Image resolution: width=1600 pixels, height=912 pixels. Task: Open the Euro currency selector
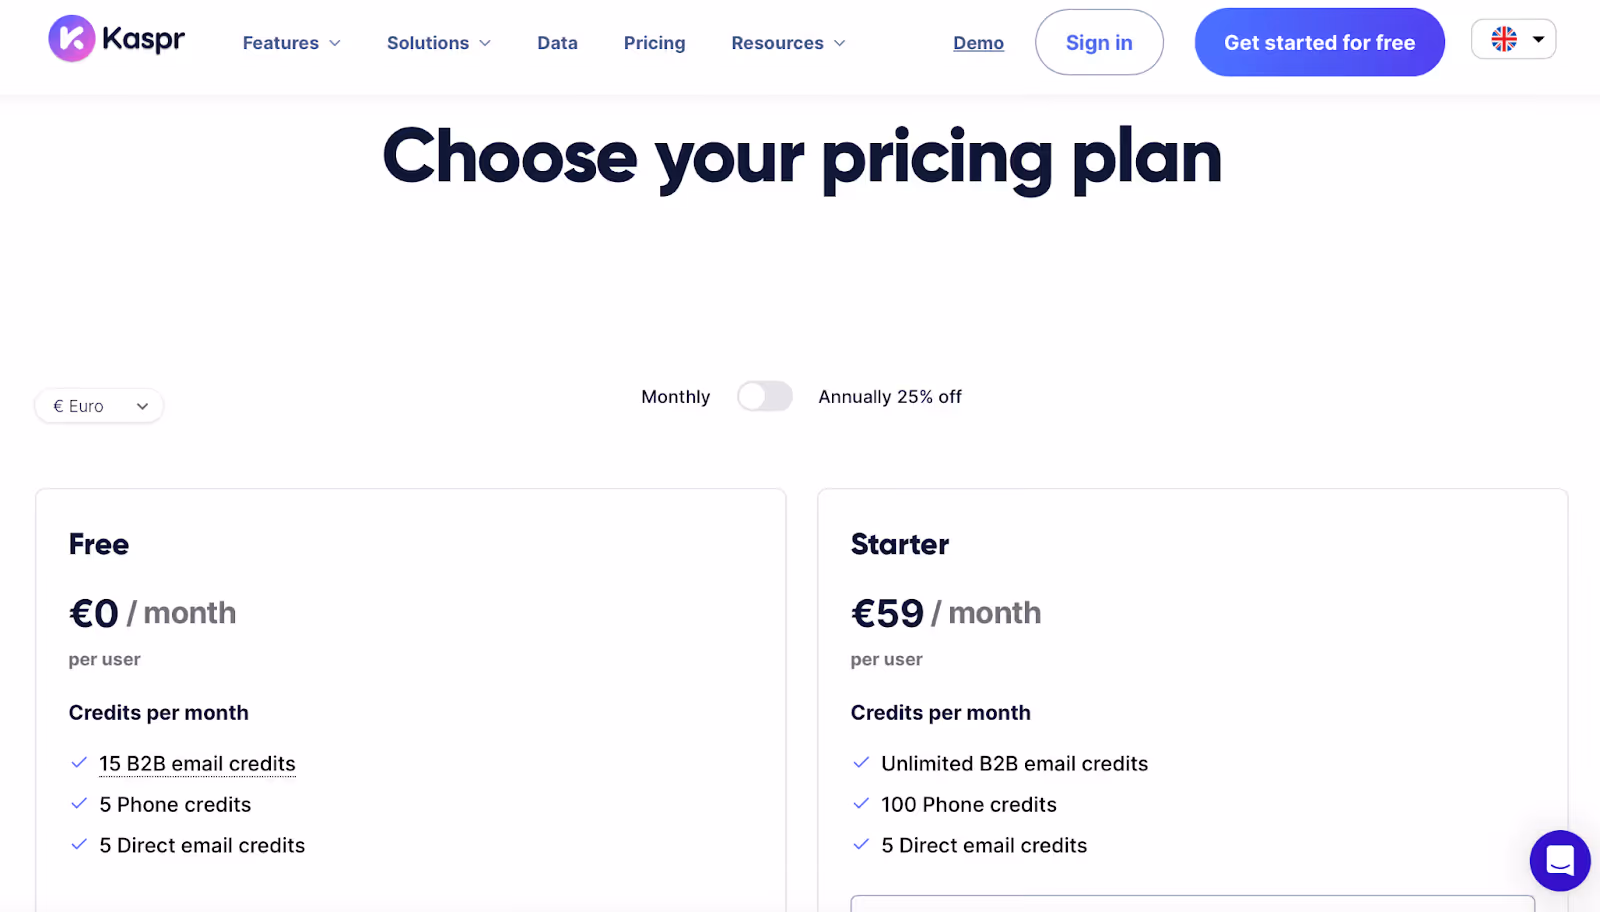pos(99,405)
